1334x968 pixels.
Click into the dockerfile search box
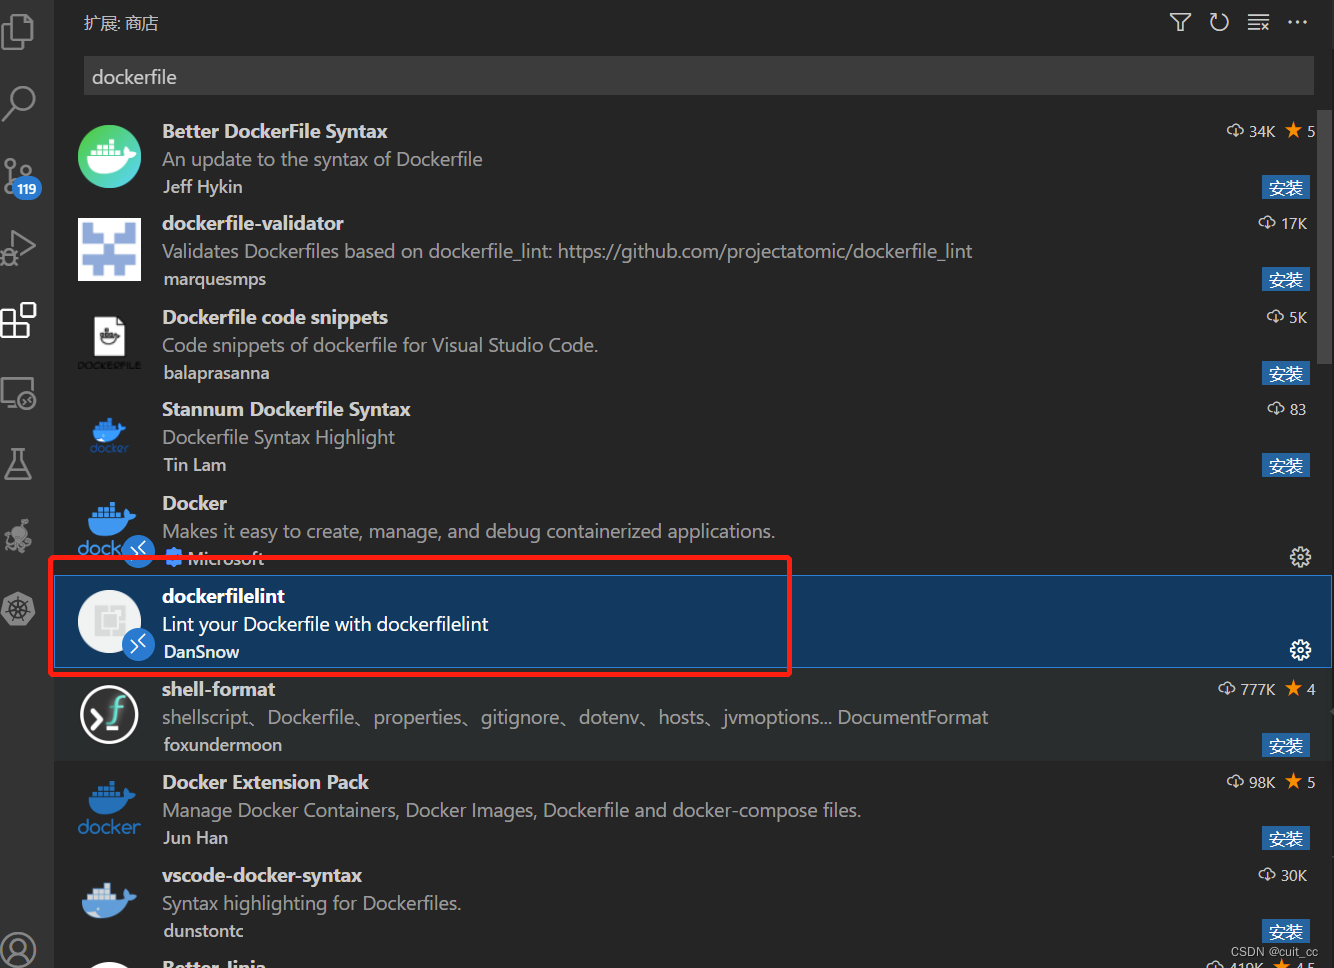[x=698, y=77]
